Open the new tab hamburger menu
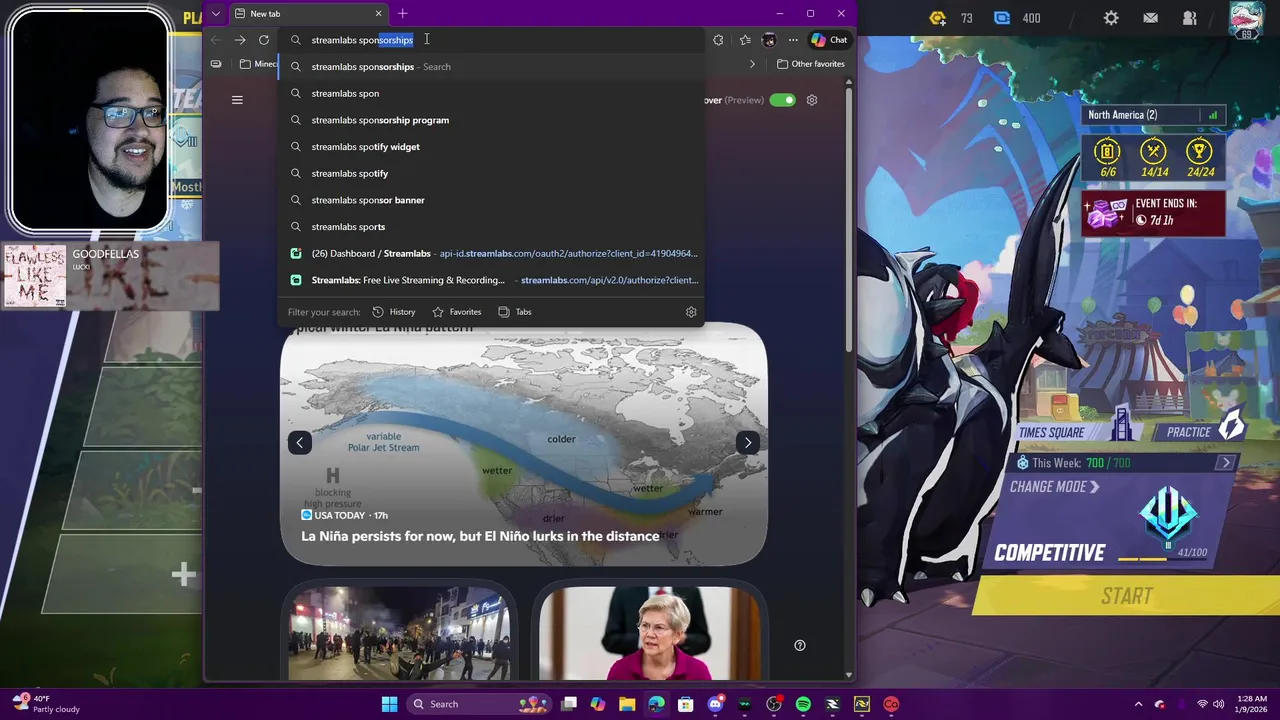The width and height of the screenshot is (1280, 720). click(237, 100)
